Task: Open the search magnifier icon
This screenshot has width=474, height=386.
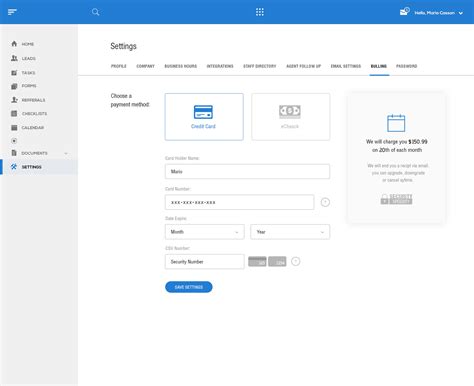Action: coord(95,12)
